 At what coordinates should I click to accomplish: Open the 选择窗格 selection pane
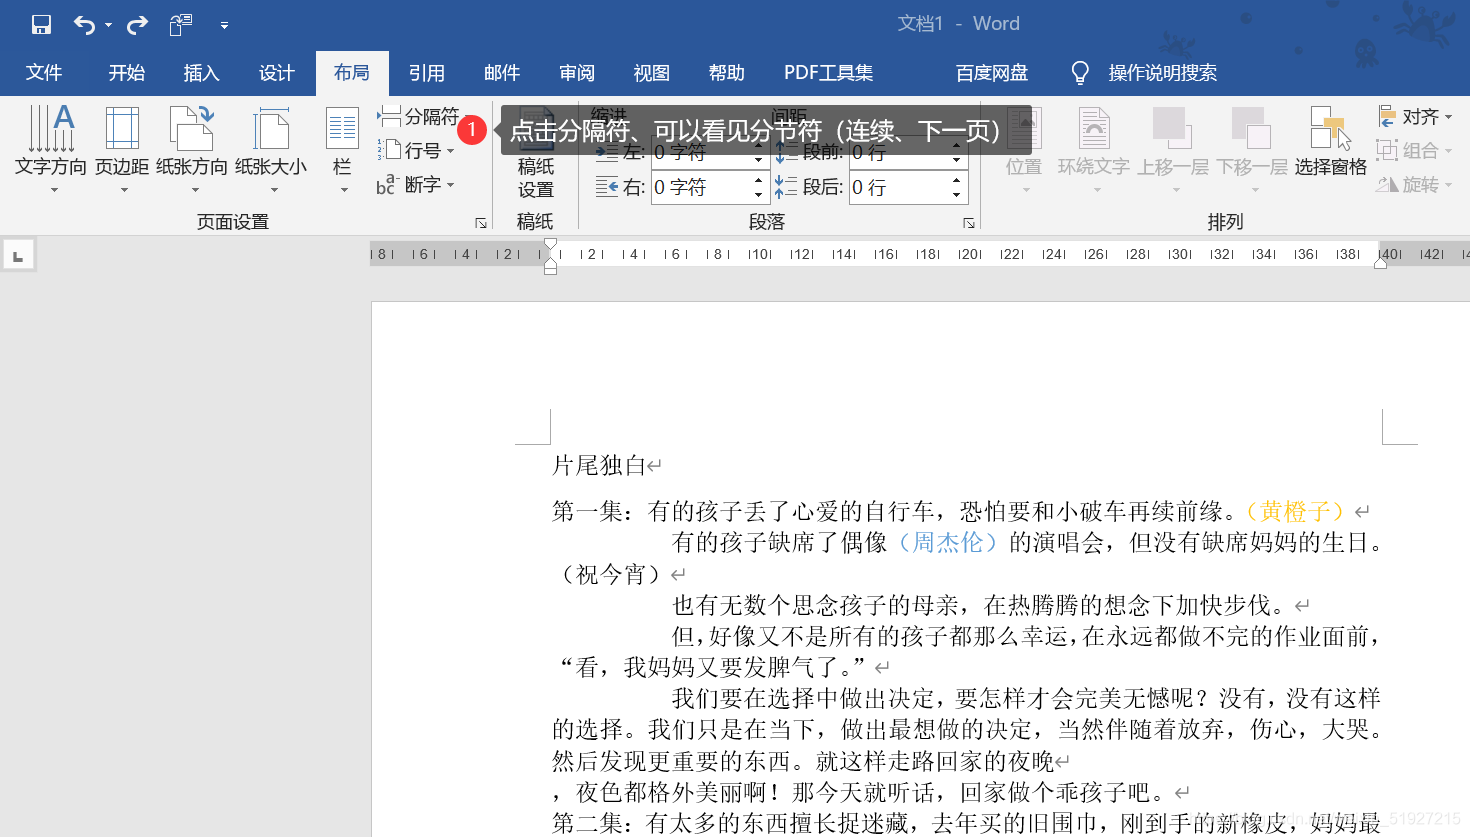pos(1330,141)
